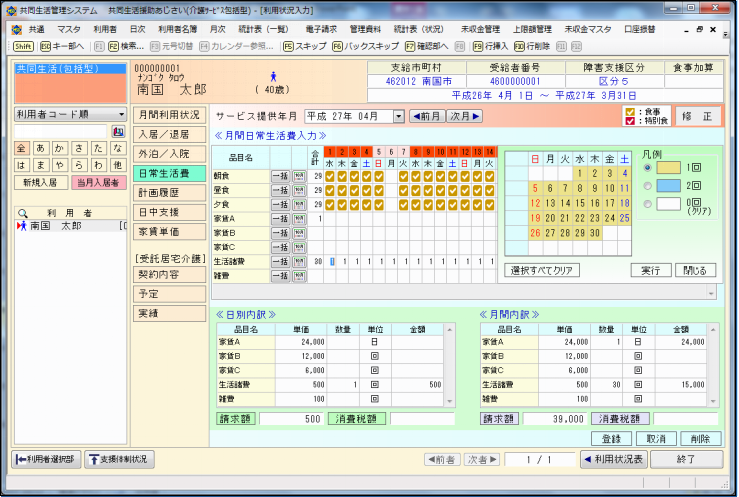Select day 15 in the calendar grid
Screen dimensions: 739x497
[x=578, y=202]
